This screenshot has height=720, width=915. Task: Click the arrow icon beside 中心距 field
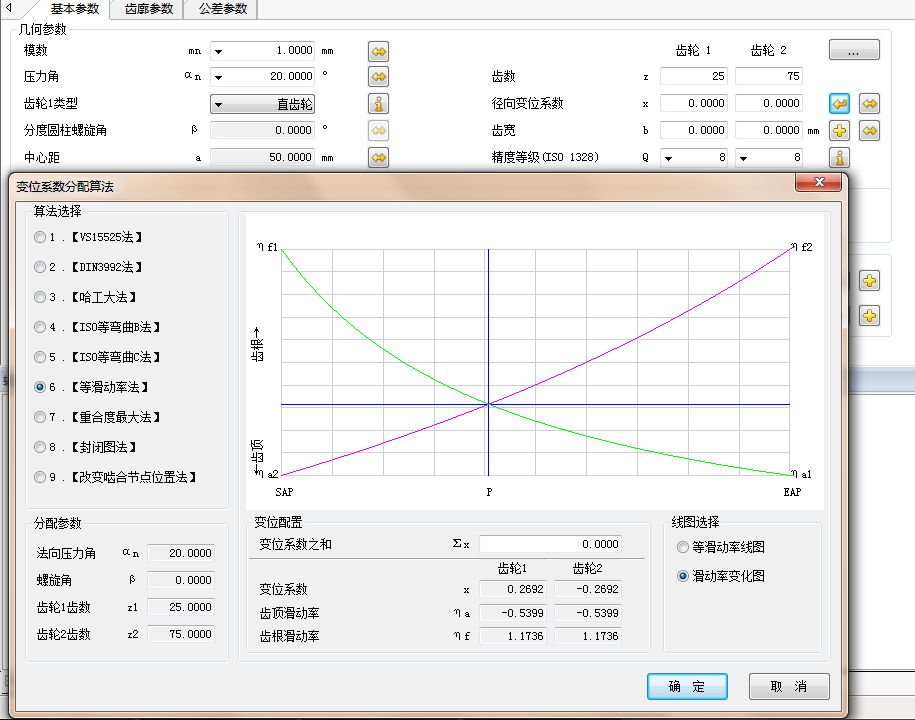click(379, 158)
